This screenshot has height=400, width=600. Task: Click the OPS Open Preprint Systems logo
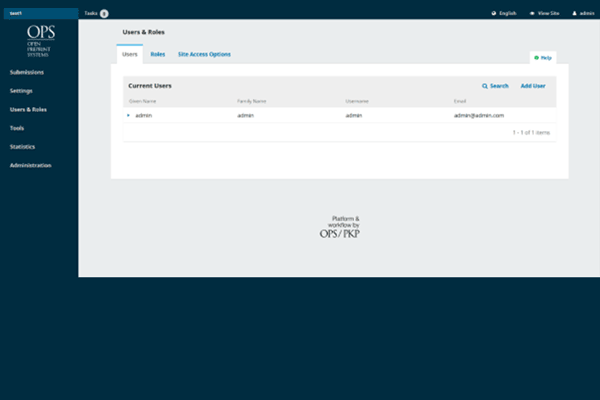coord(39,40)
